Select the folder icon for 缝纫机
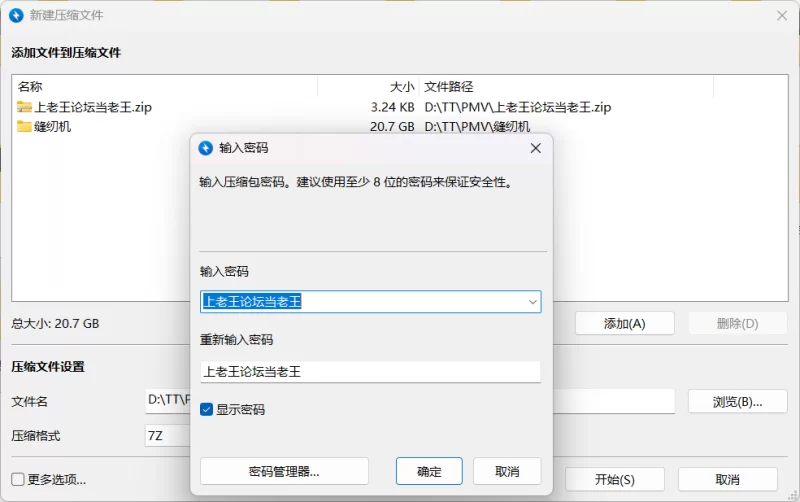This screenshot has width=800, height=502. (x=24, y=126)
